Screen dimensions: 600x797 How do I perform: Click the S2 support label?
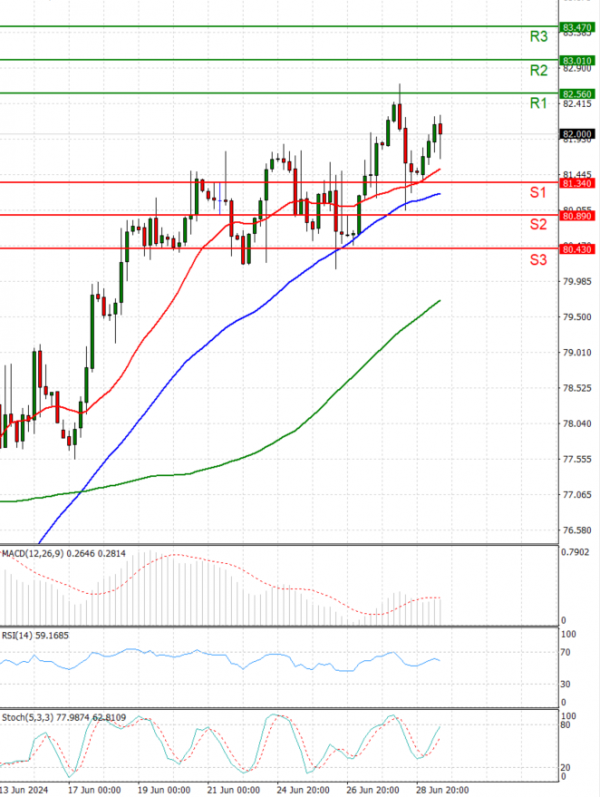(538, 224)
